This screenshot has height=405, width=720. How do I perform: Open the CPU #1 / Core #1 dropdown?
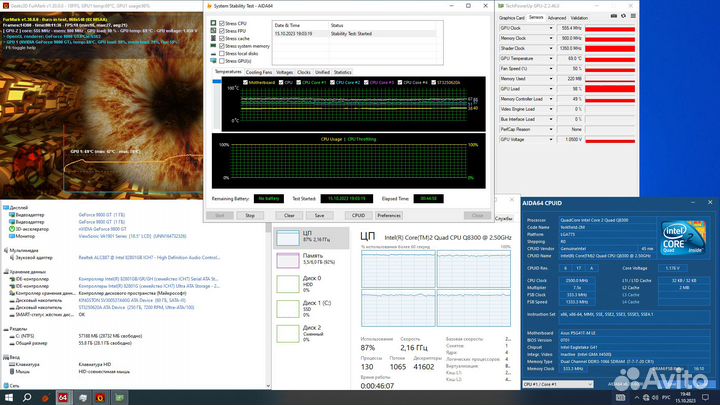point(558,384)
